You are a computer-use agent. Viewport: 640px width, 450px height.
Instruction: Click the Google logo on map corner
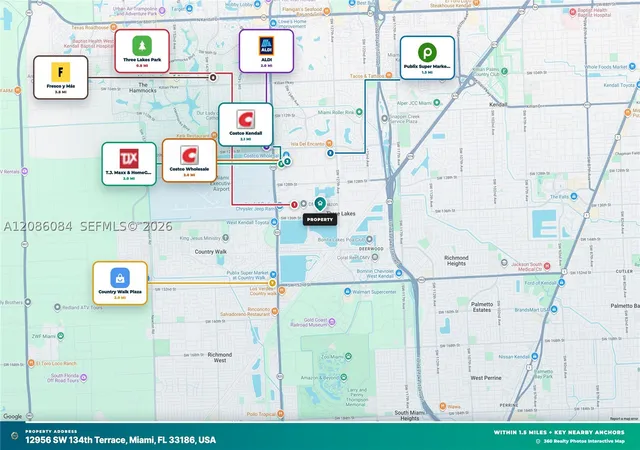[x=13, y=416]
